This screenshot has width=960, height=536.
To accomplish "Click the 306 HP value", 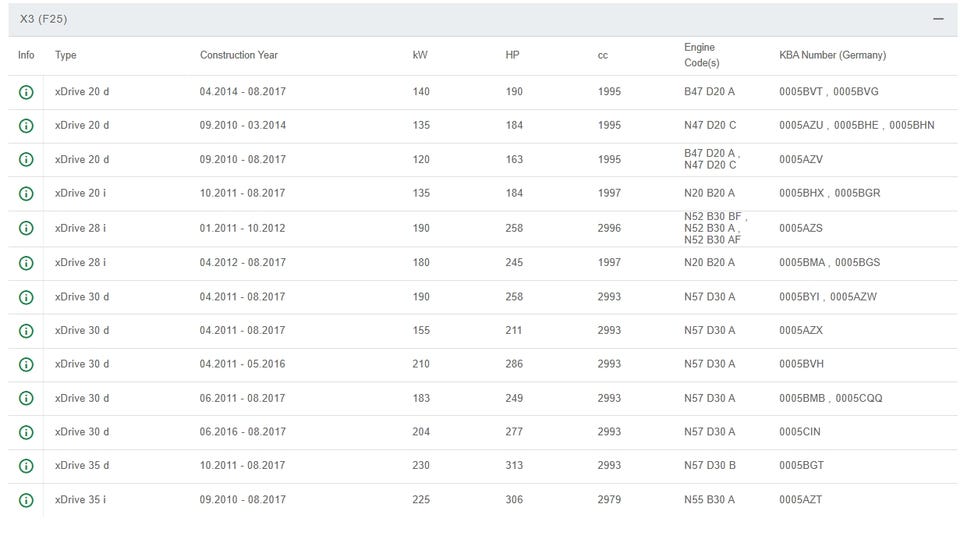I will pyautogui.click(x=514, y=500).
